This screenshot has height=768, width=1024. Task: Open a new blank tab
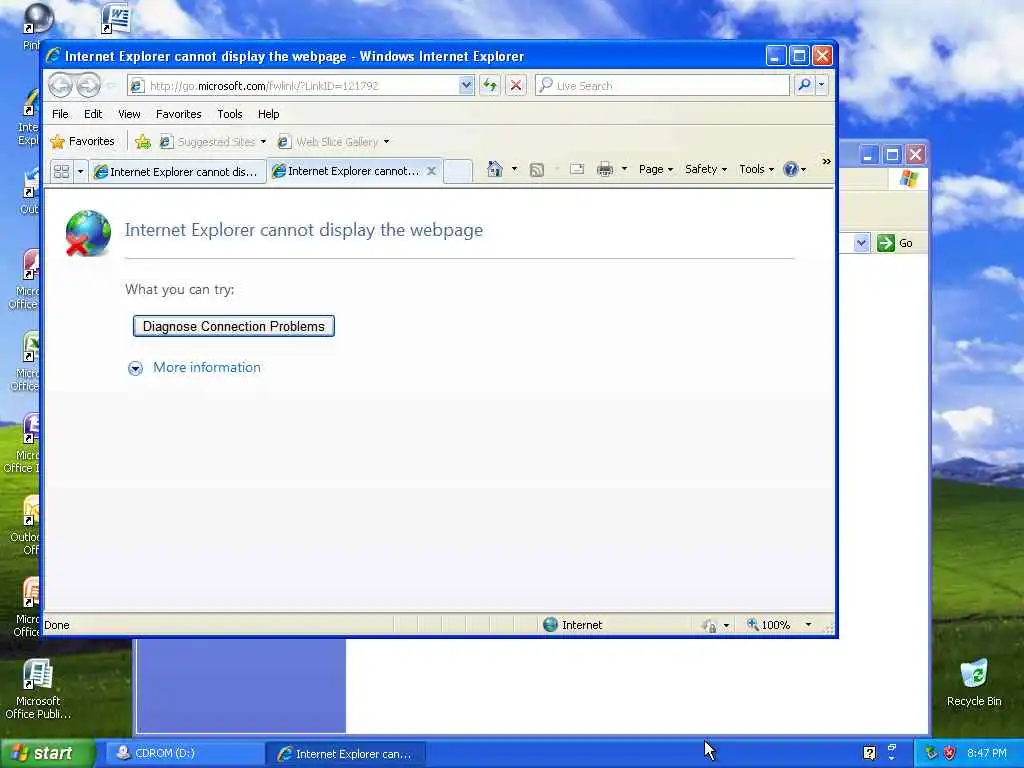(x=458, y=171)
